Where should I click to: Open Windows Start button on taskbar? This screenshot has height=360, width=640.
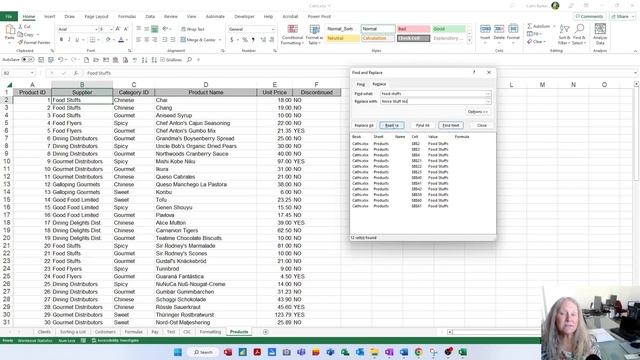tap(178, 352)
